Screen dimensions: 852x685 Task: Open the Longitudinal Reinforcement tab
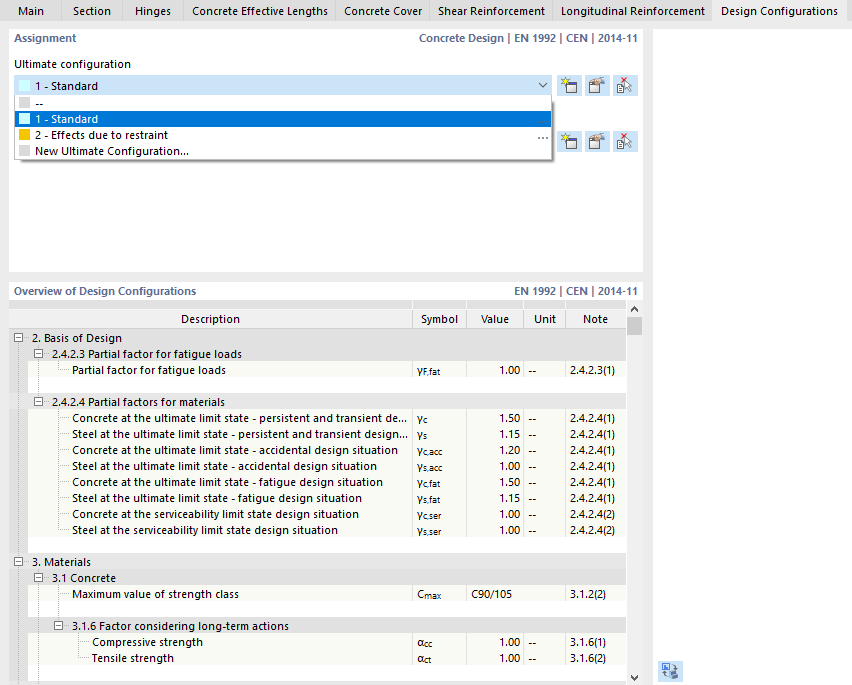[x=632, y=11]
